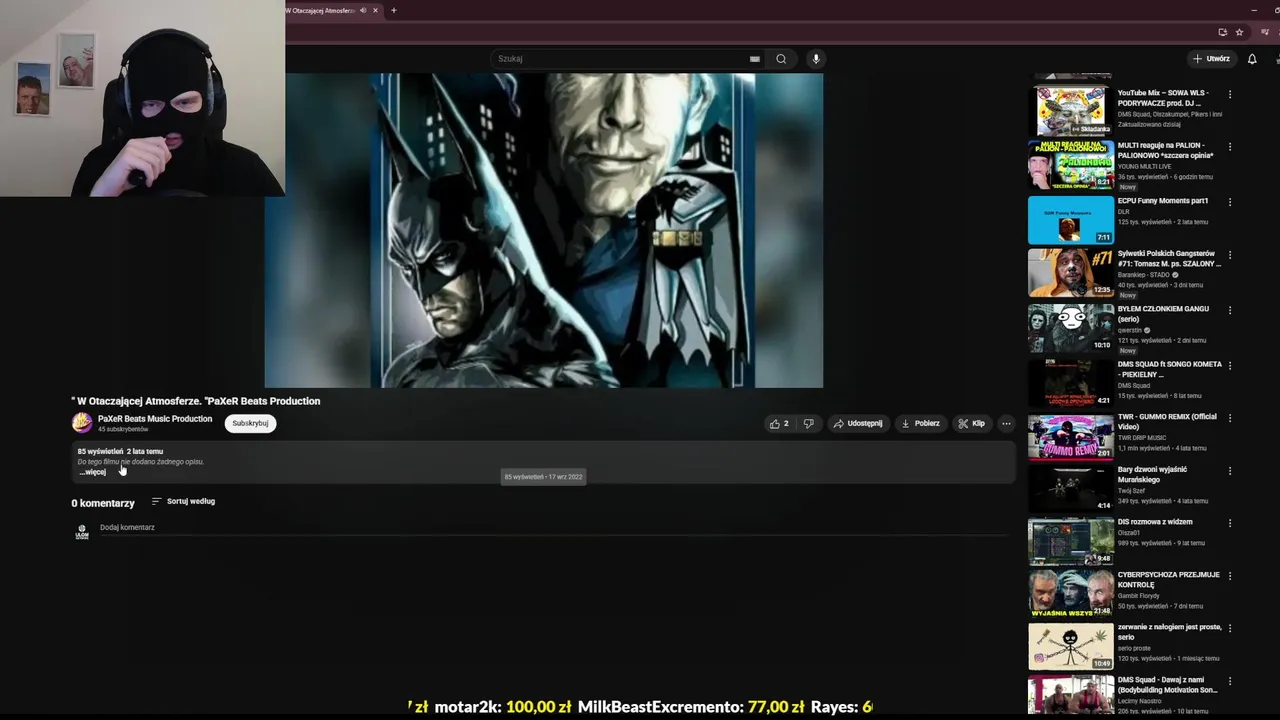This screenshot has width=1280, height=720.
Task: Open CYBERPSYCHOZA PRZEJMUJE KONTROLĘ title
Action: pyautogui.click(x=1168, y=580)
